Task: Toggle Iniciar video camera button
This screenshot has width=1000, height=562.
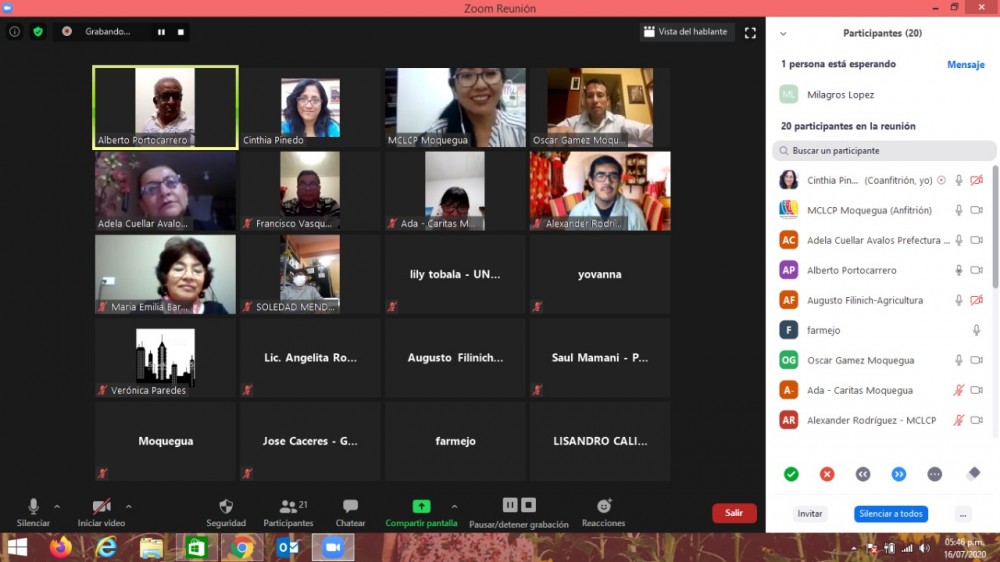Action: click(101, 507)
